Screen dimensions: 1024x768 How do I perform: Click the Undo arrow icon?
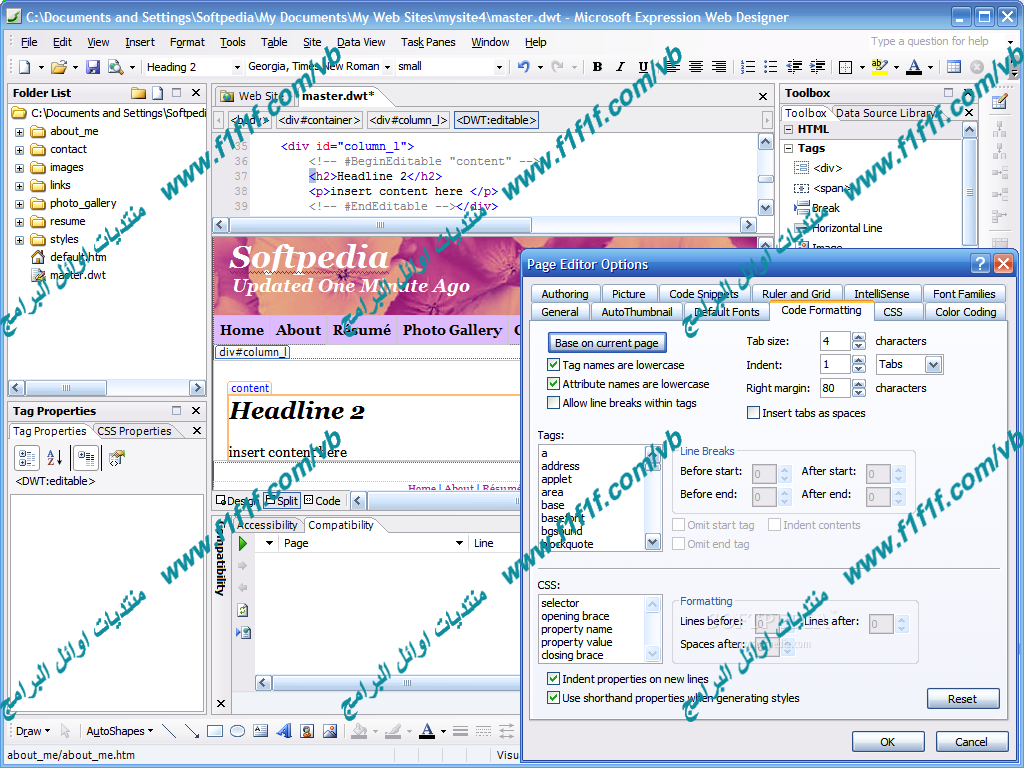point(523,67)
